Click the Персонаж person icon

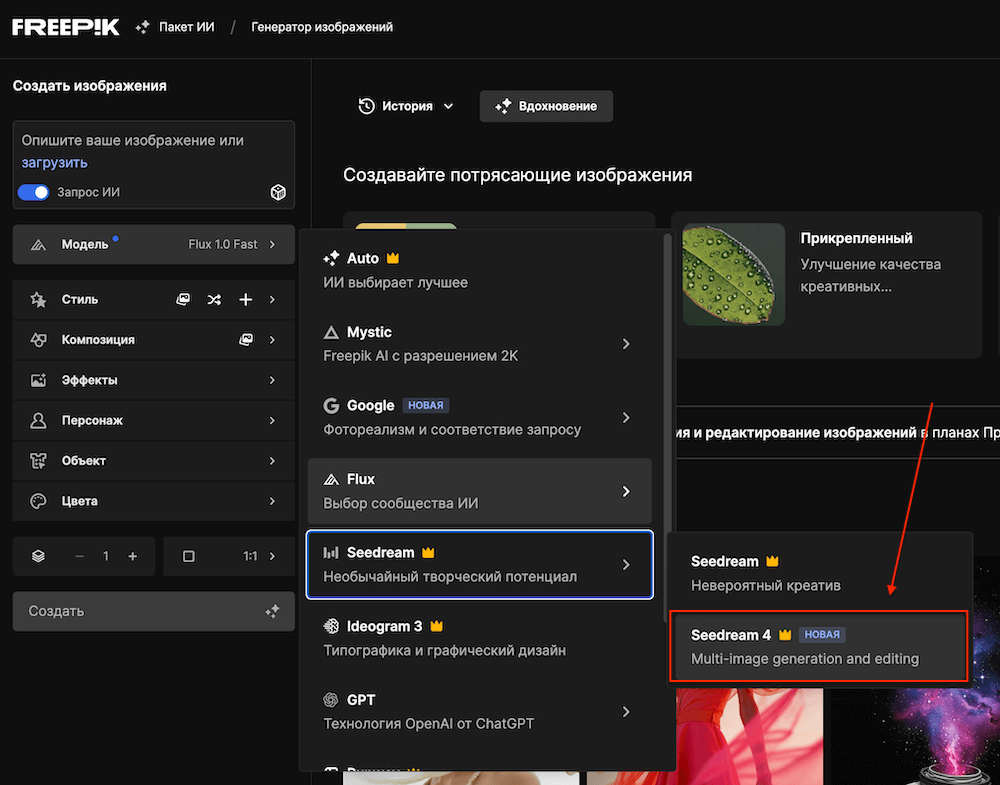(38, 420)
